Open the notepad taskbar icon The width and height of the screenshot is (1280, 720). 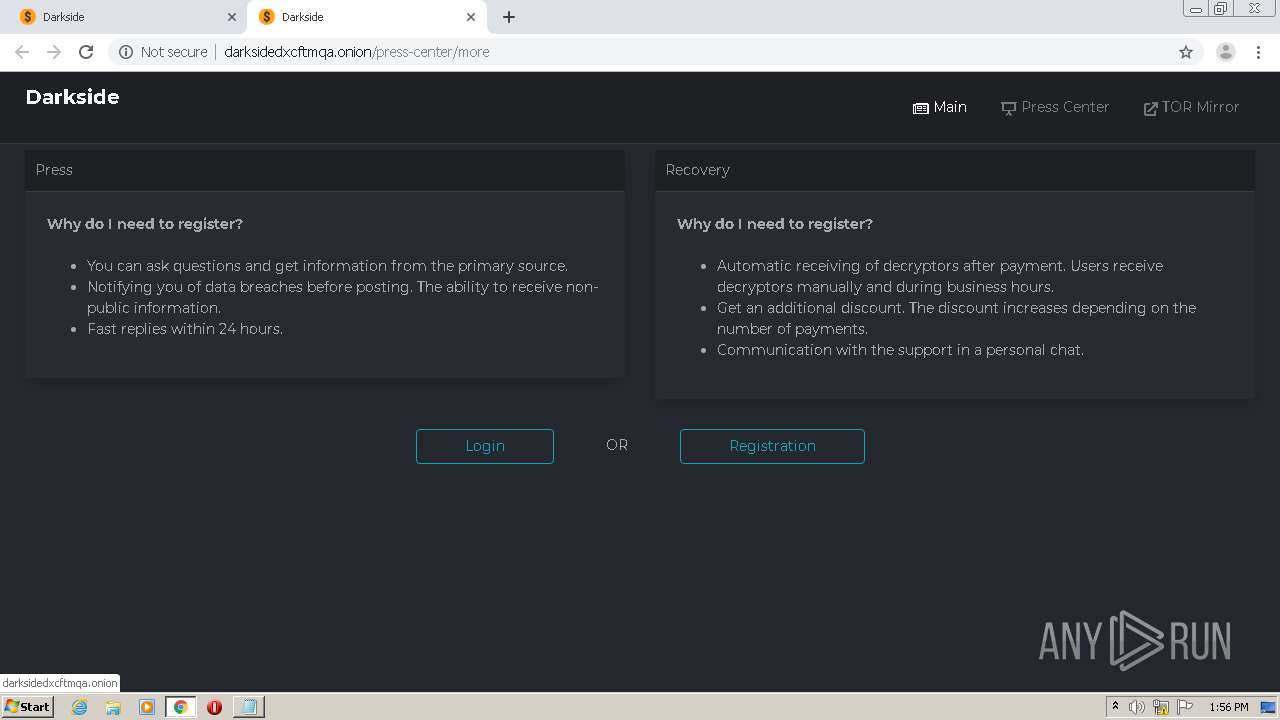[x=248, y=707]
